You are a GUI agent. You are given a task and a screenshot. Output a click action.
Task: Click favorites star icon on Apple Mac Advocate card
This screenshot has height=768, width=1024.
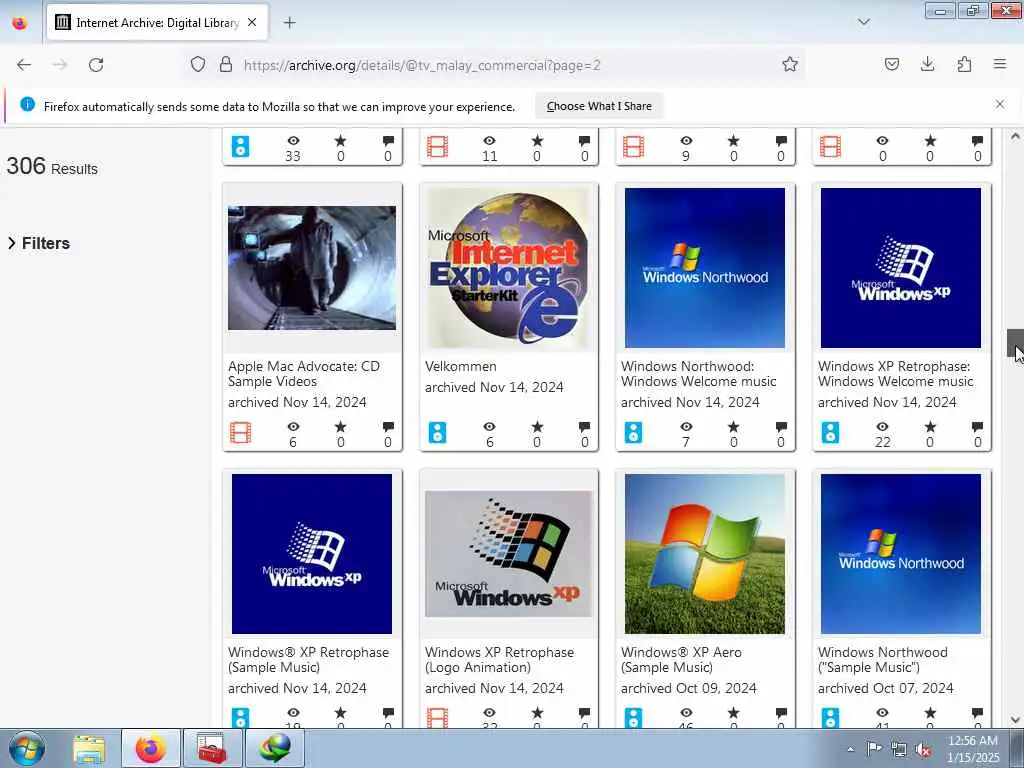point(340,426)
